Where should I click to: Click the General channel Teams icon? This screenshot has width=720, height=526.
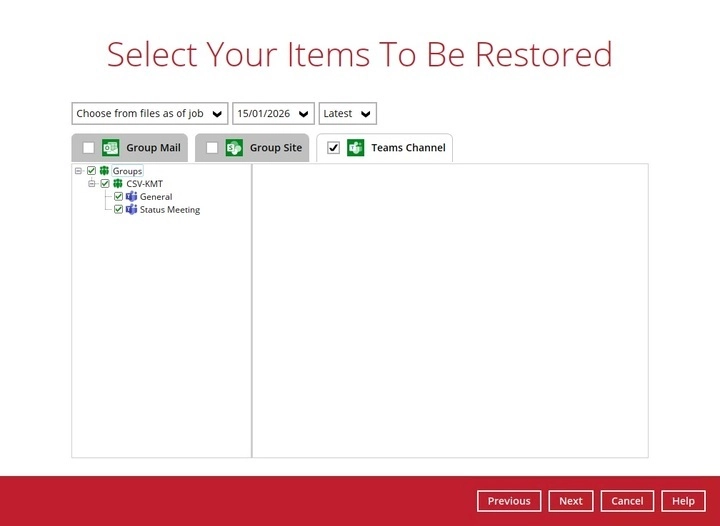(131, 197)
